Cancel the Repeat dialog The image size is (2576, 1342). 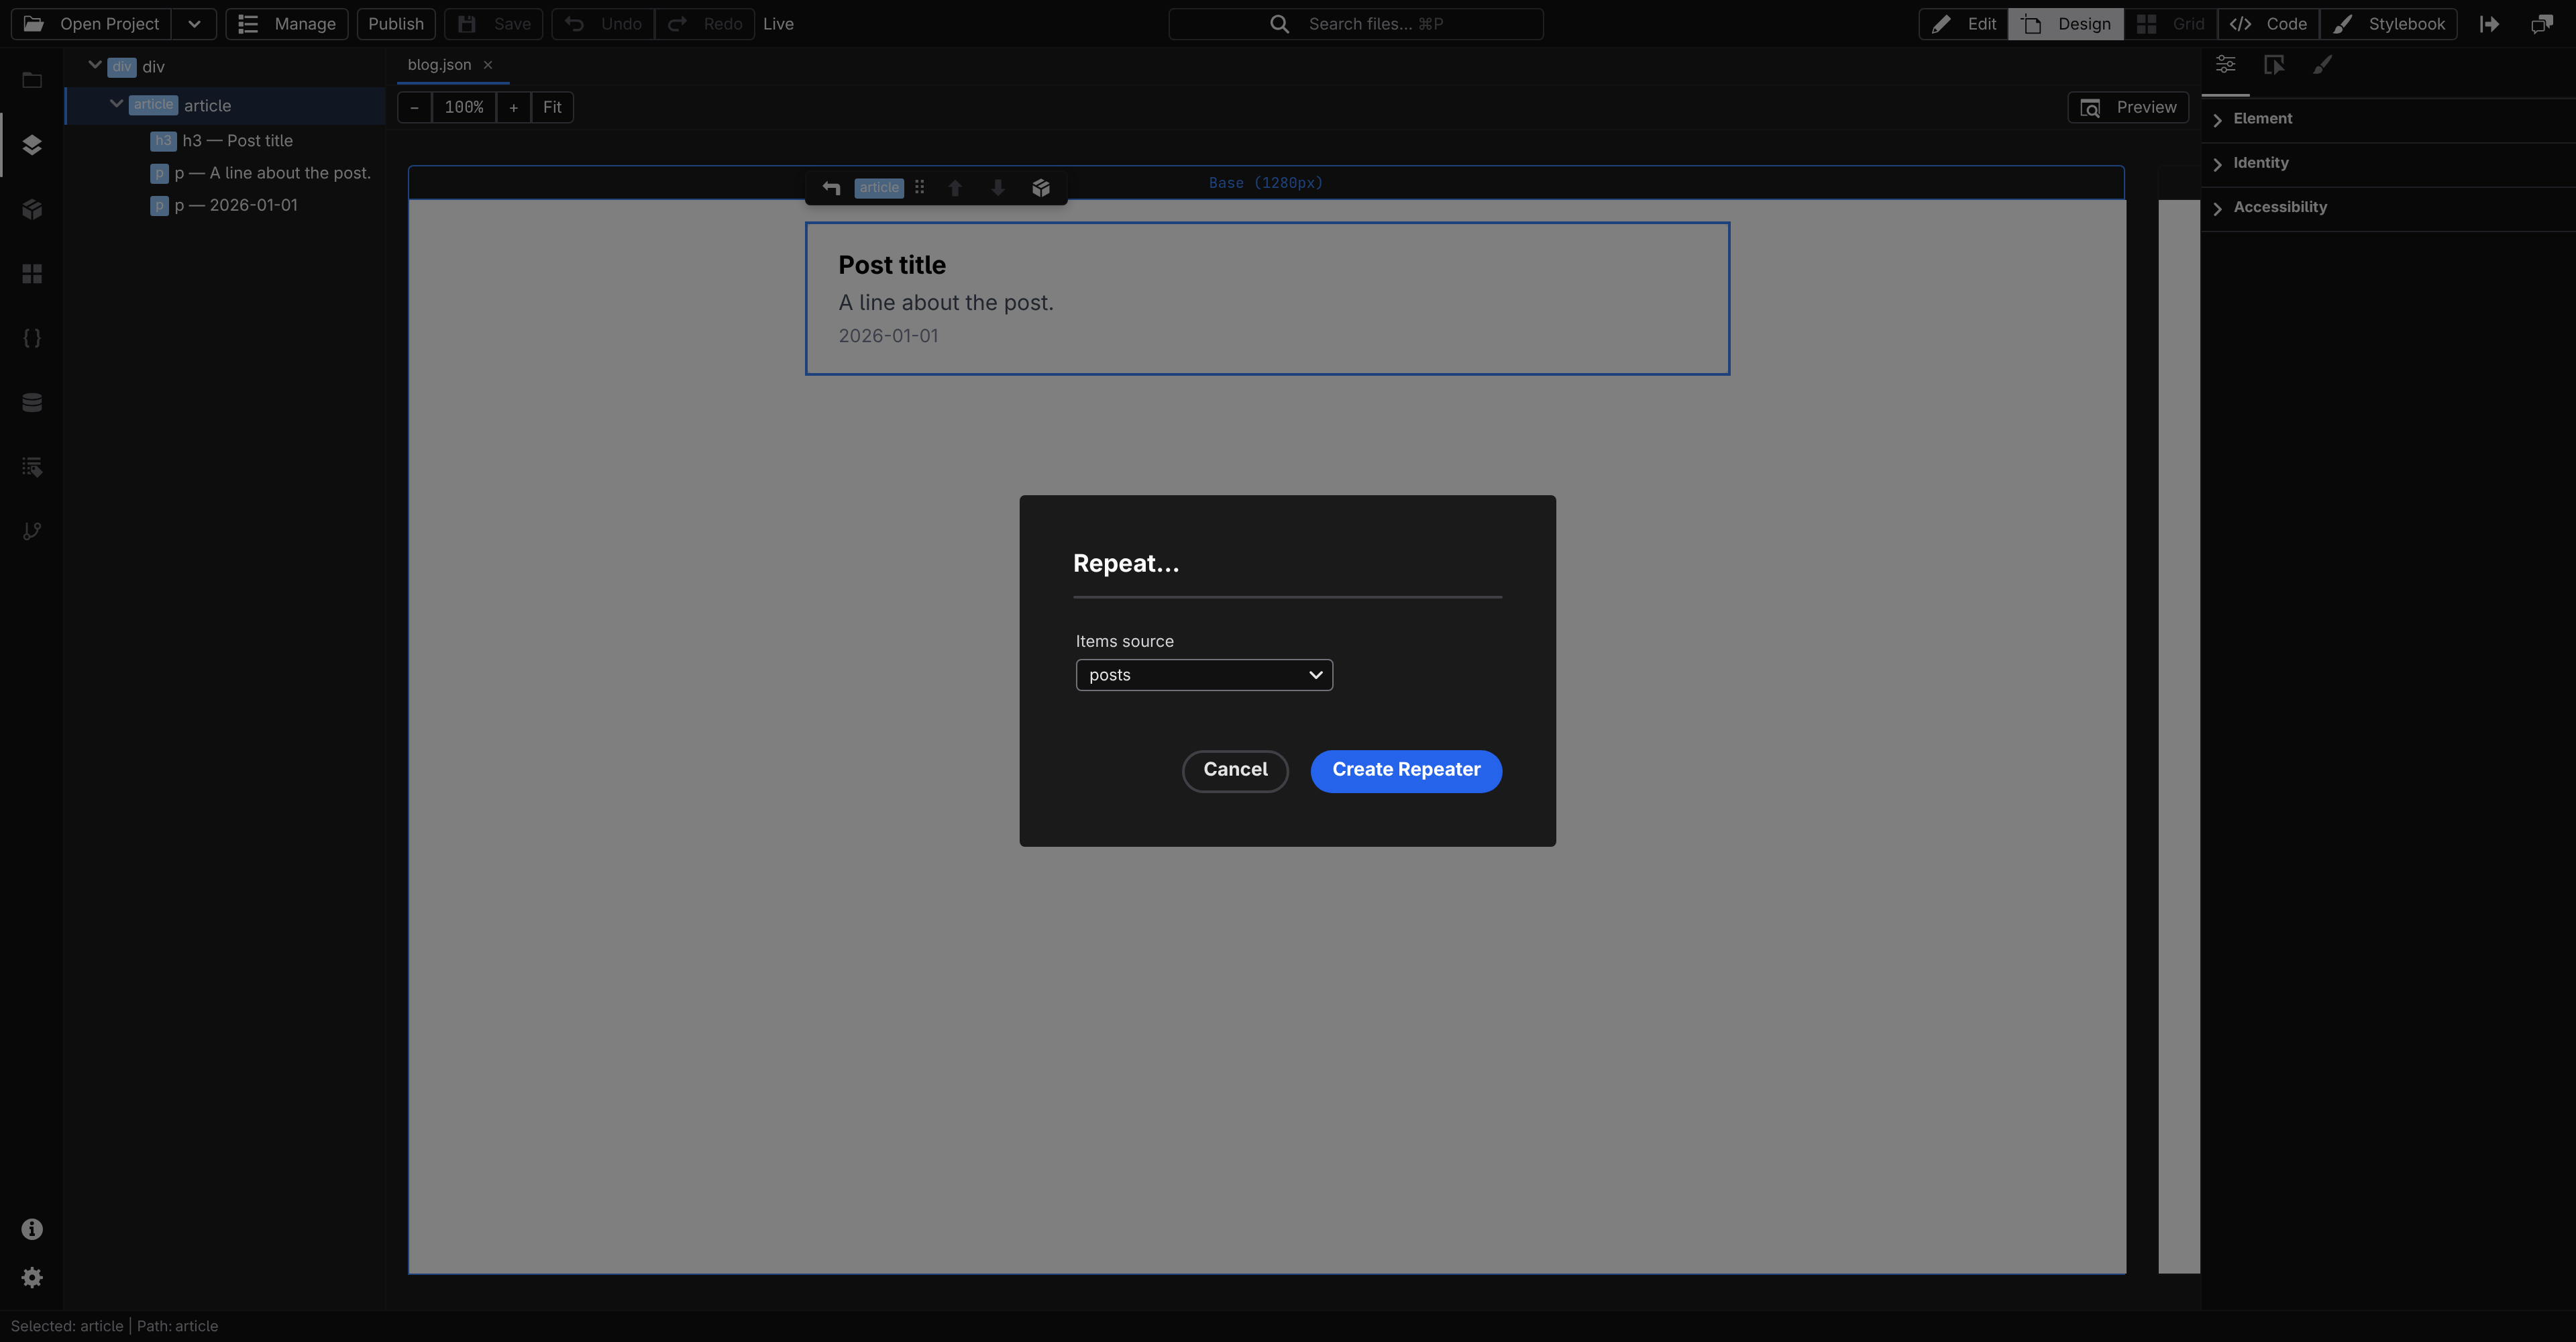point(1235,770)
